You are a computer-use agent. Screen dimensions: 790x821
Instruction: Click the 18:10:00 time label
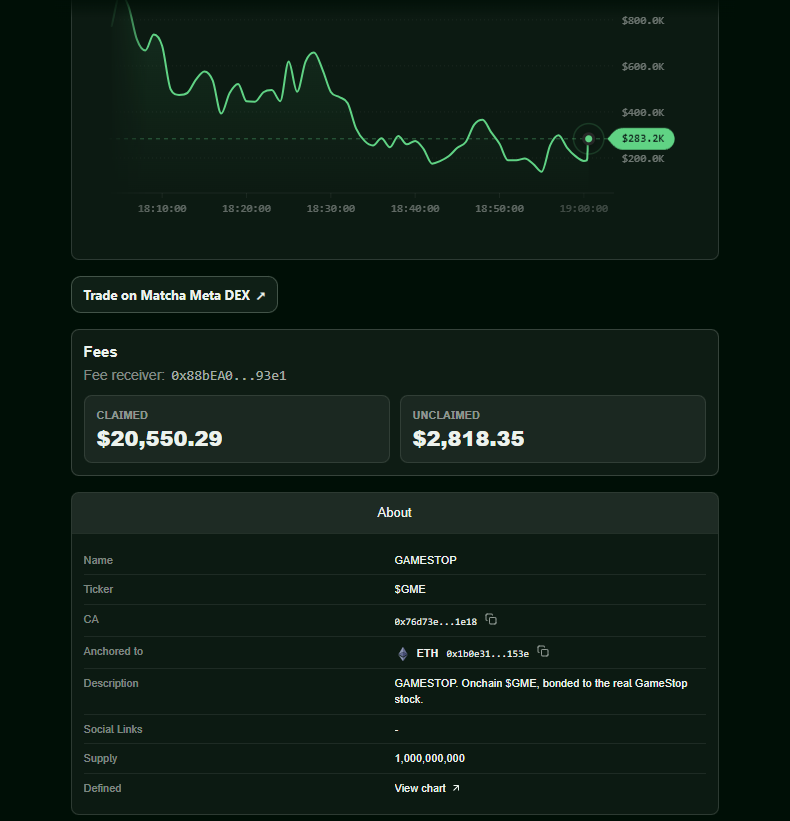click(162, 208)
